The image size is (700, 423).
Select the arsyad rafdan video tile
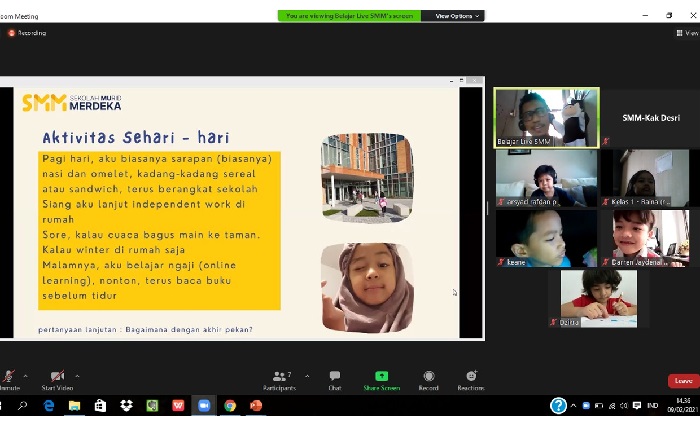pos(546,178)
